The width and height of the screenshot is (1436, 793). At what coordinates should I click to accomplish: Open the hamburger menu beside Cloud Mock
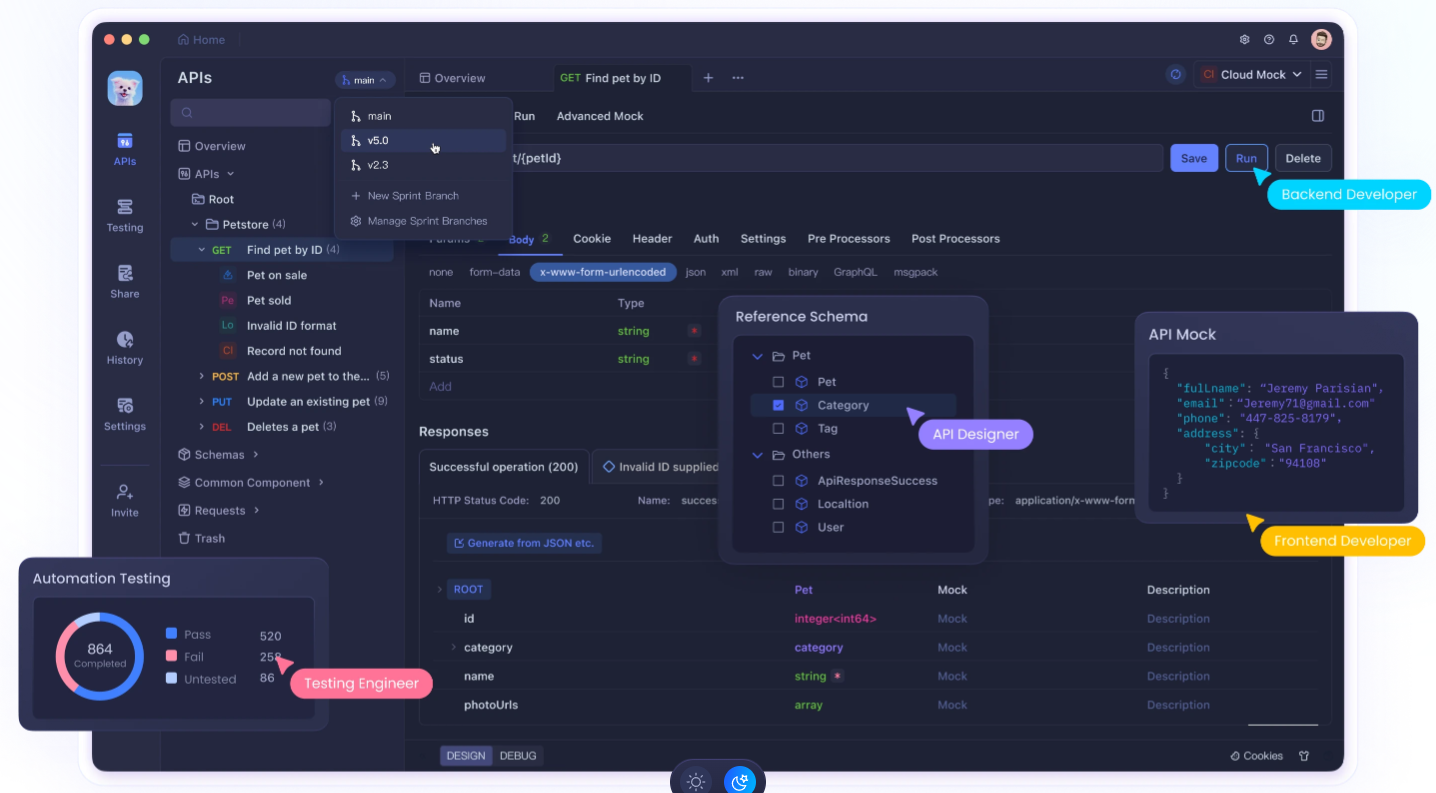click(1321, 75)
